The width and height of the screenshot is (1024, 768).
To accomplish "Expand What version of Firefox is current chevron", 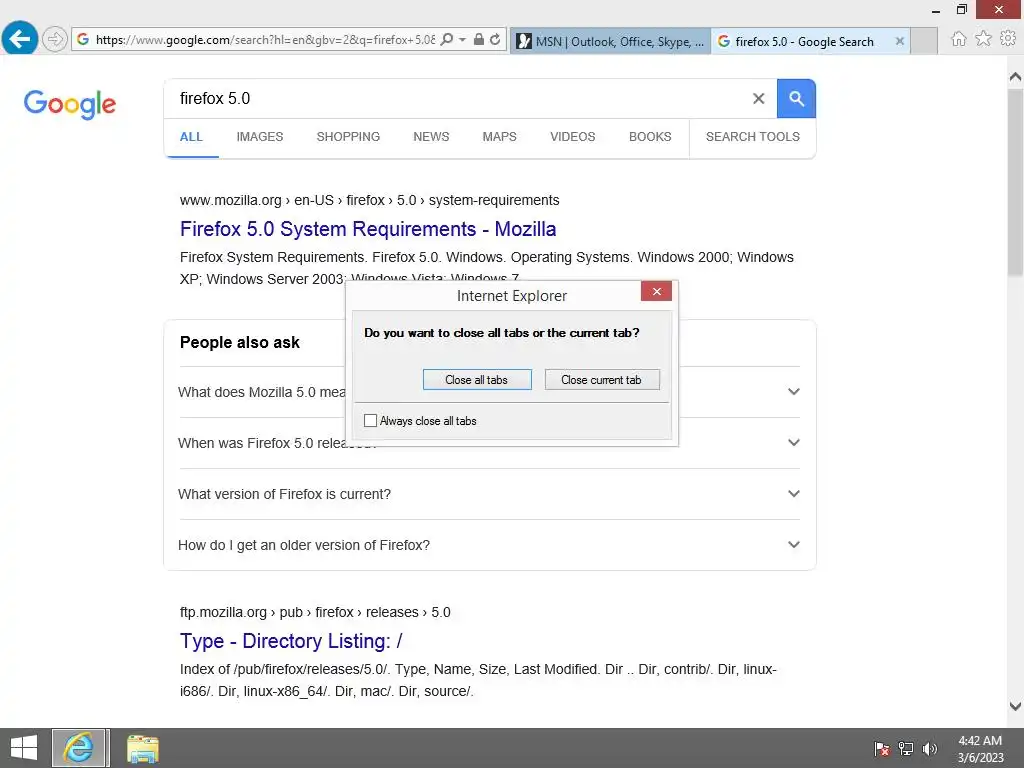I will pyautogui.click(x=793, y=494).
